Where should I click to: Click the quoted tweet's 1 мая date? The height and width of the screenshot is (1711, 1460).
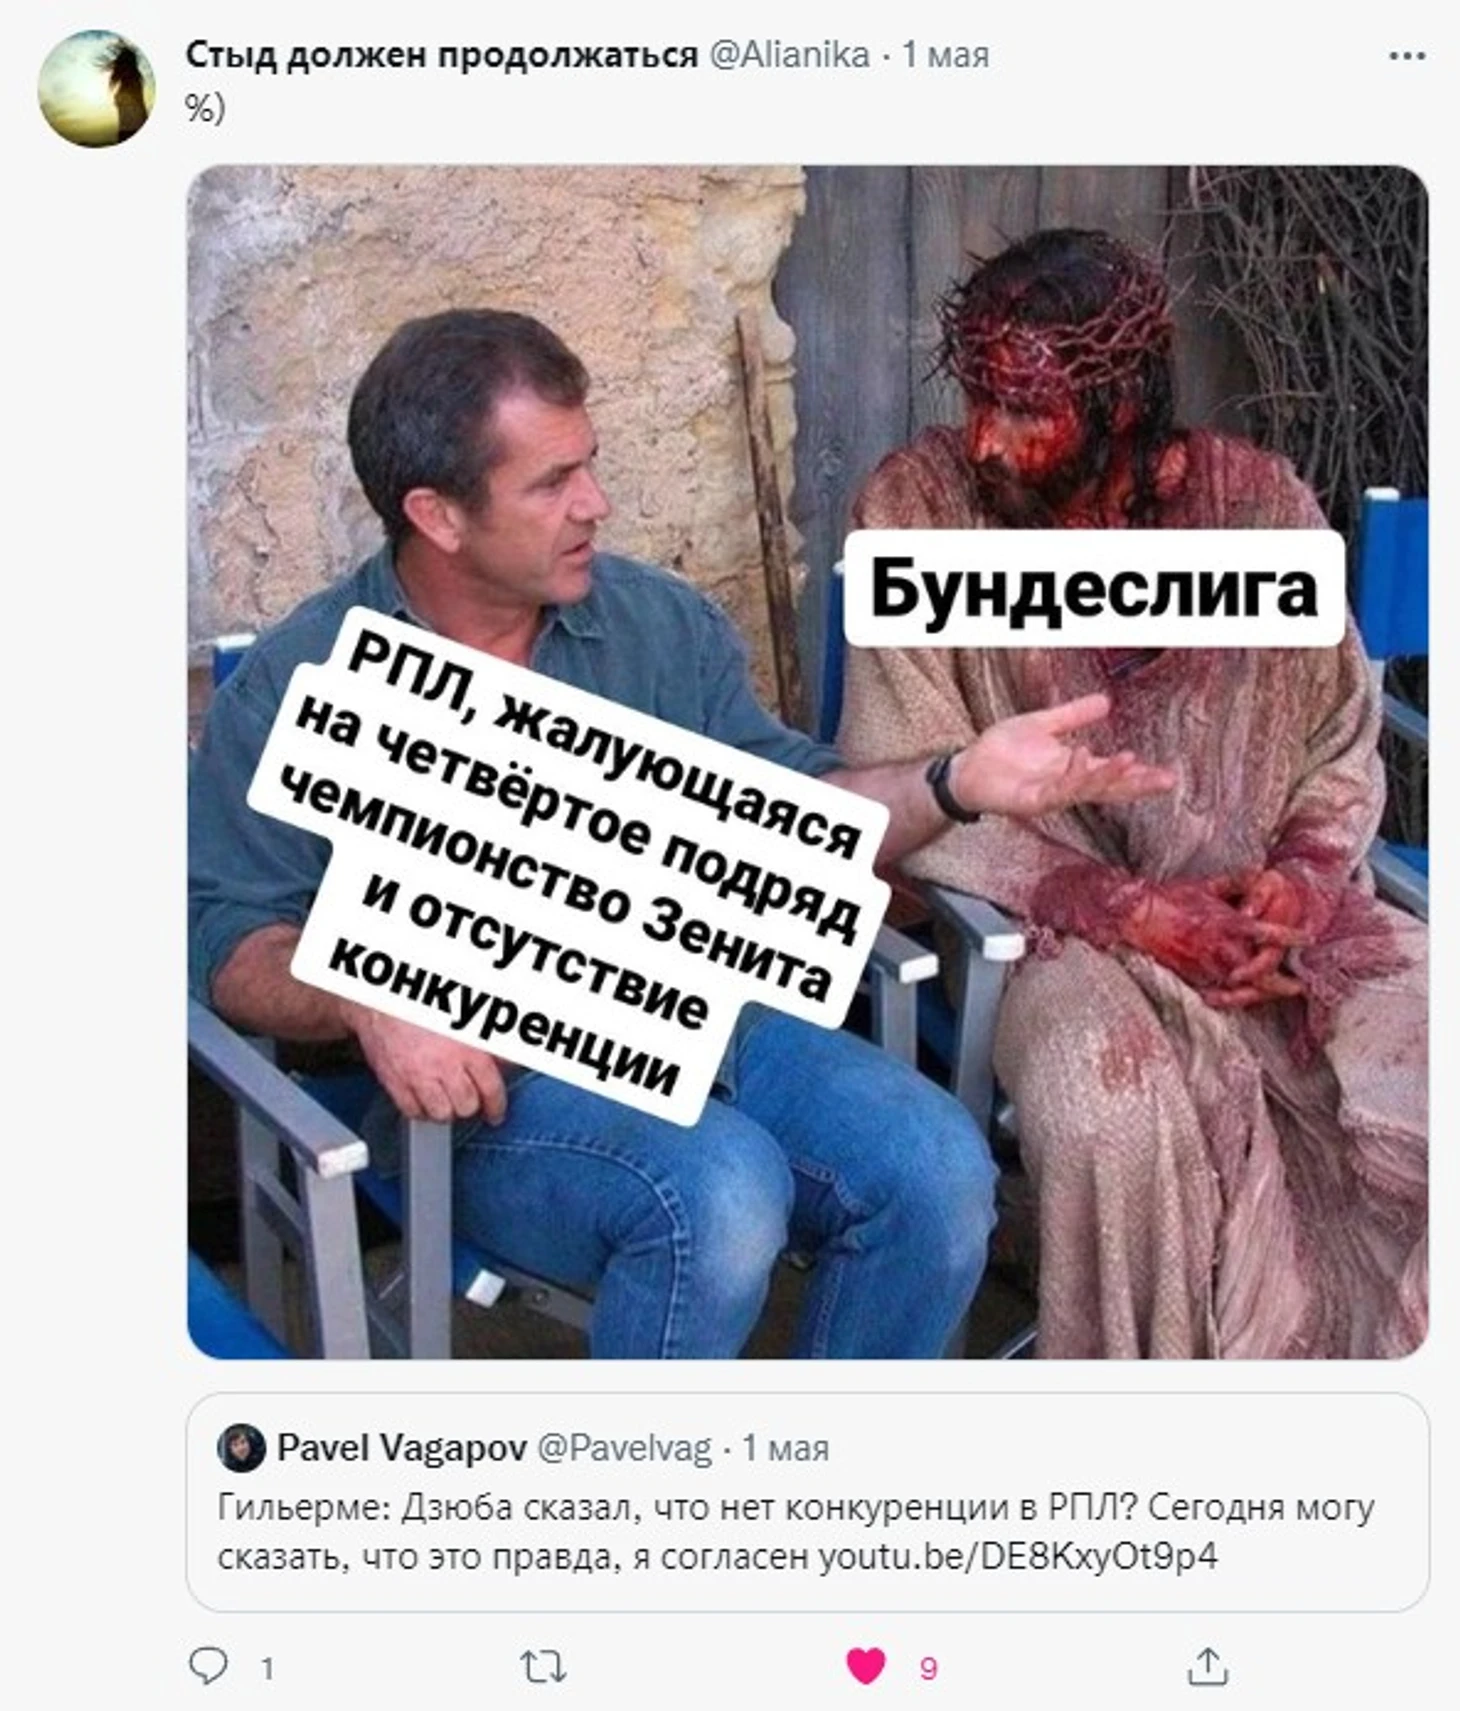(x=786, y=1448)
